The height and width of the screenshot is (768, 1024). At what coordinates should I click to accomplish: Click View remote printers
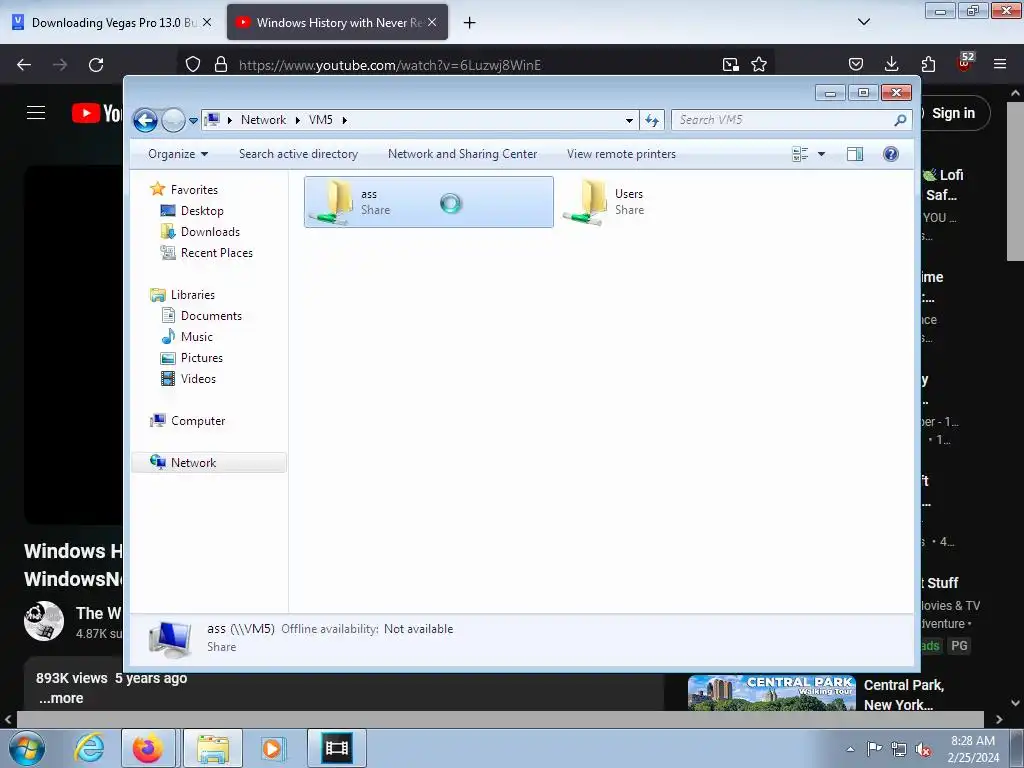point(621,154)
